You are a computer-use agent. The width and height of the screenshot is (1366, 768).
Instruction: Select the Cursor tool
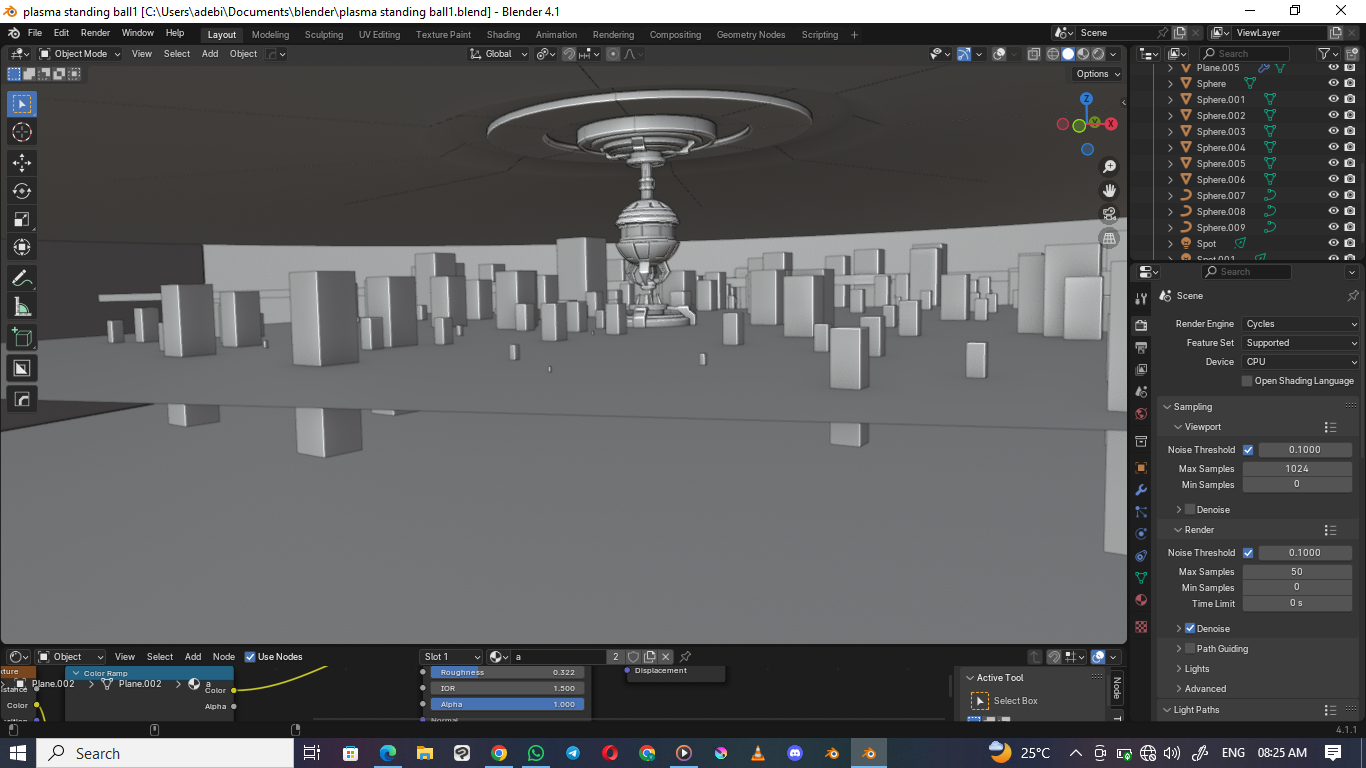22,132
